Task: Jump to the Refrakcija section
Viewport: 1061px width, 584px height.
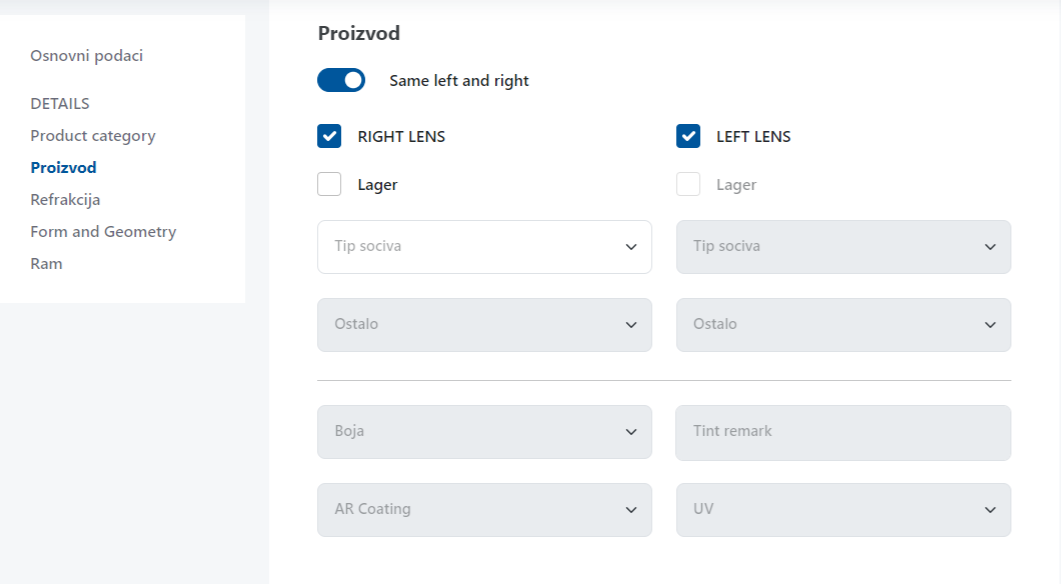Action: tap(65, 200)
